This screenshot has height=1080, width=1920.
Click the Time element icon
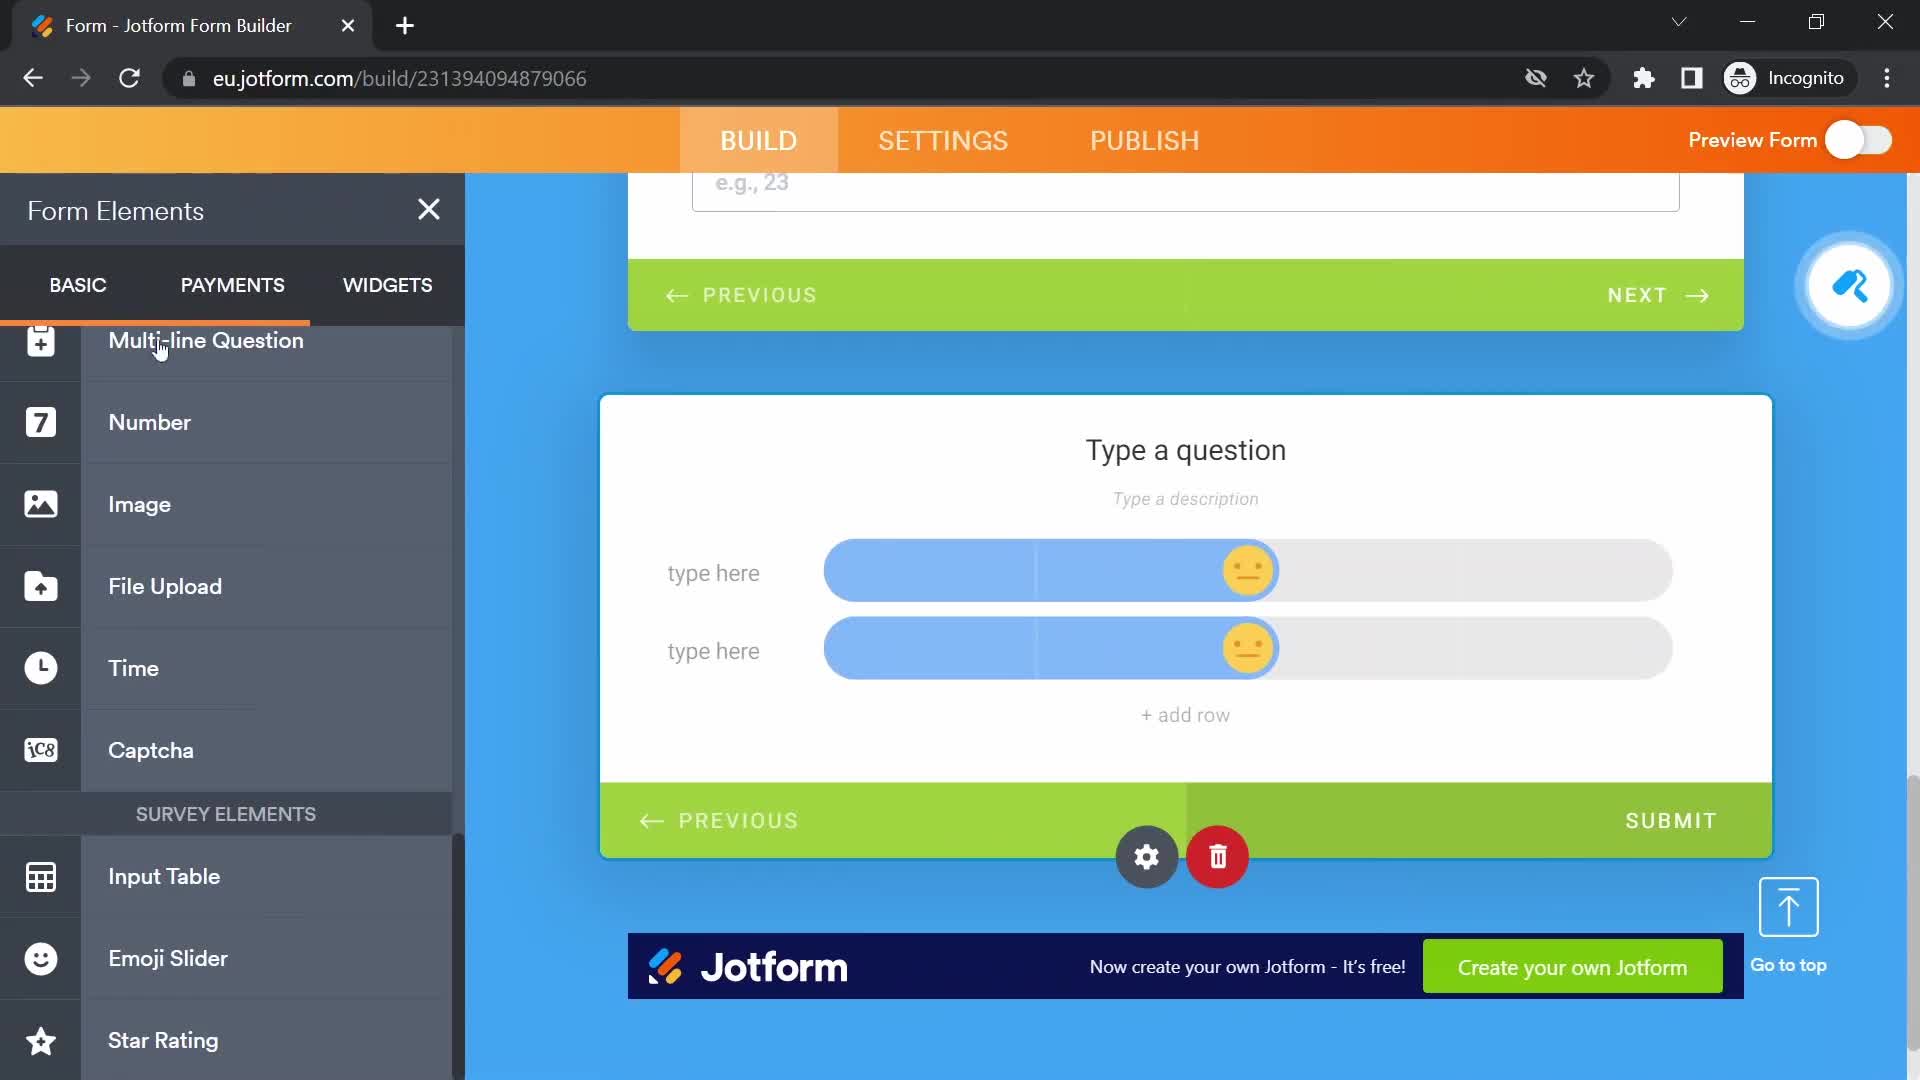(x=40, y=667)
